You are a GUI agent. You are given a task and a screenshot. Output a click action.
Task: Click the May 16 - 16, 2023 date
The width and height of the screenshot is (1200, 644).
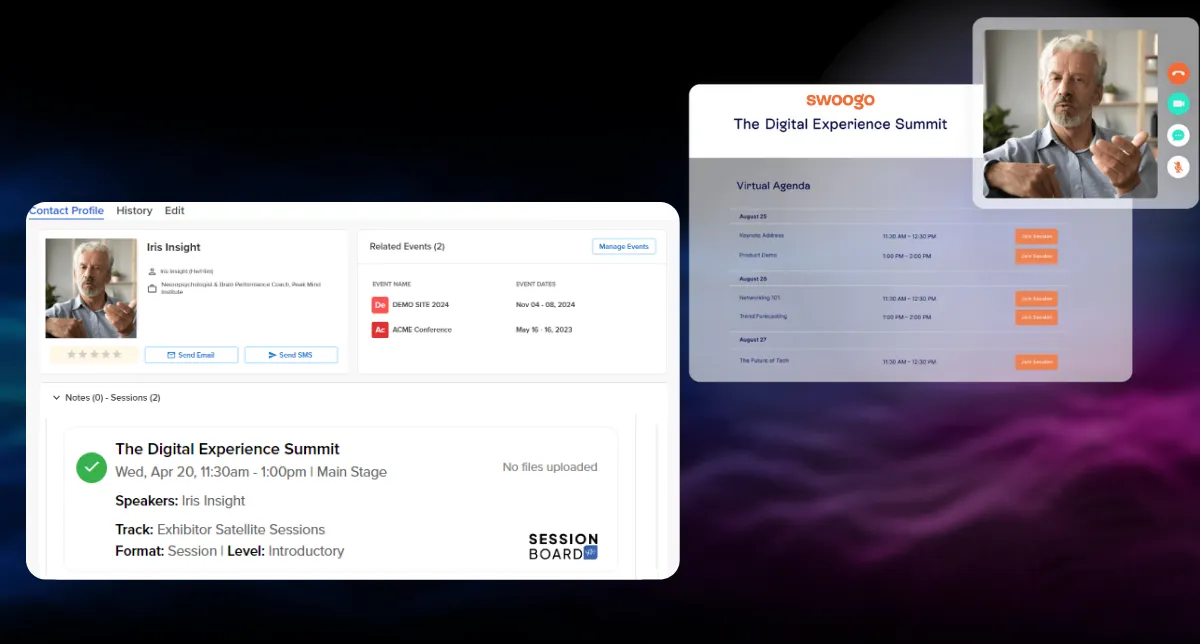pyautogui.click(x=545, y=330)
